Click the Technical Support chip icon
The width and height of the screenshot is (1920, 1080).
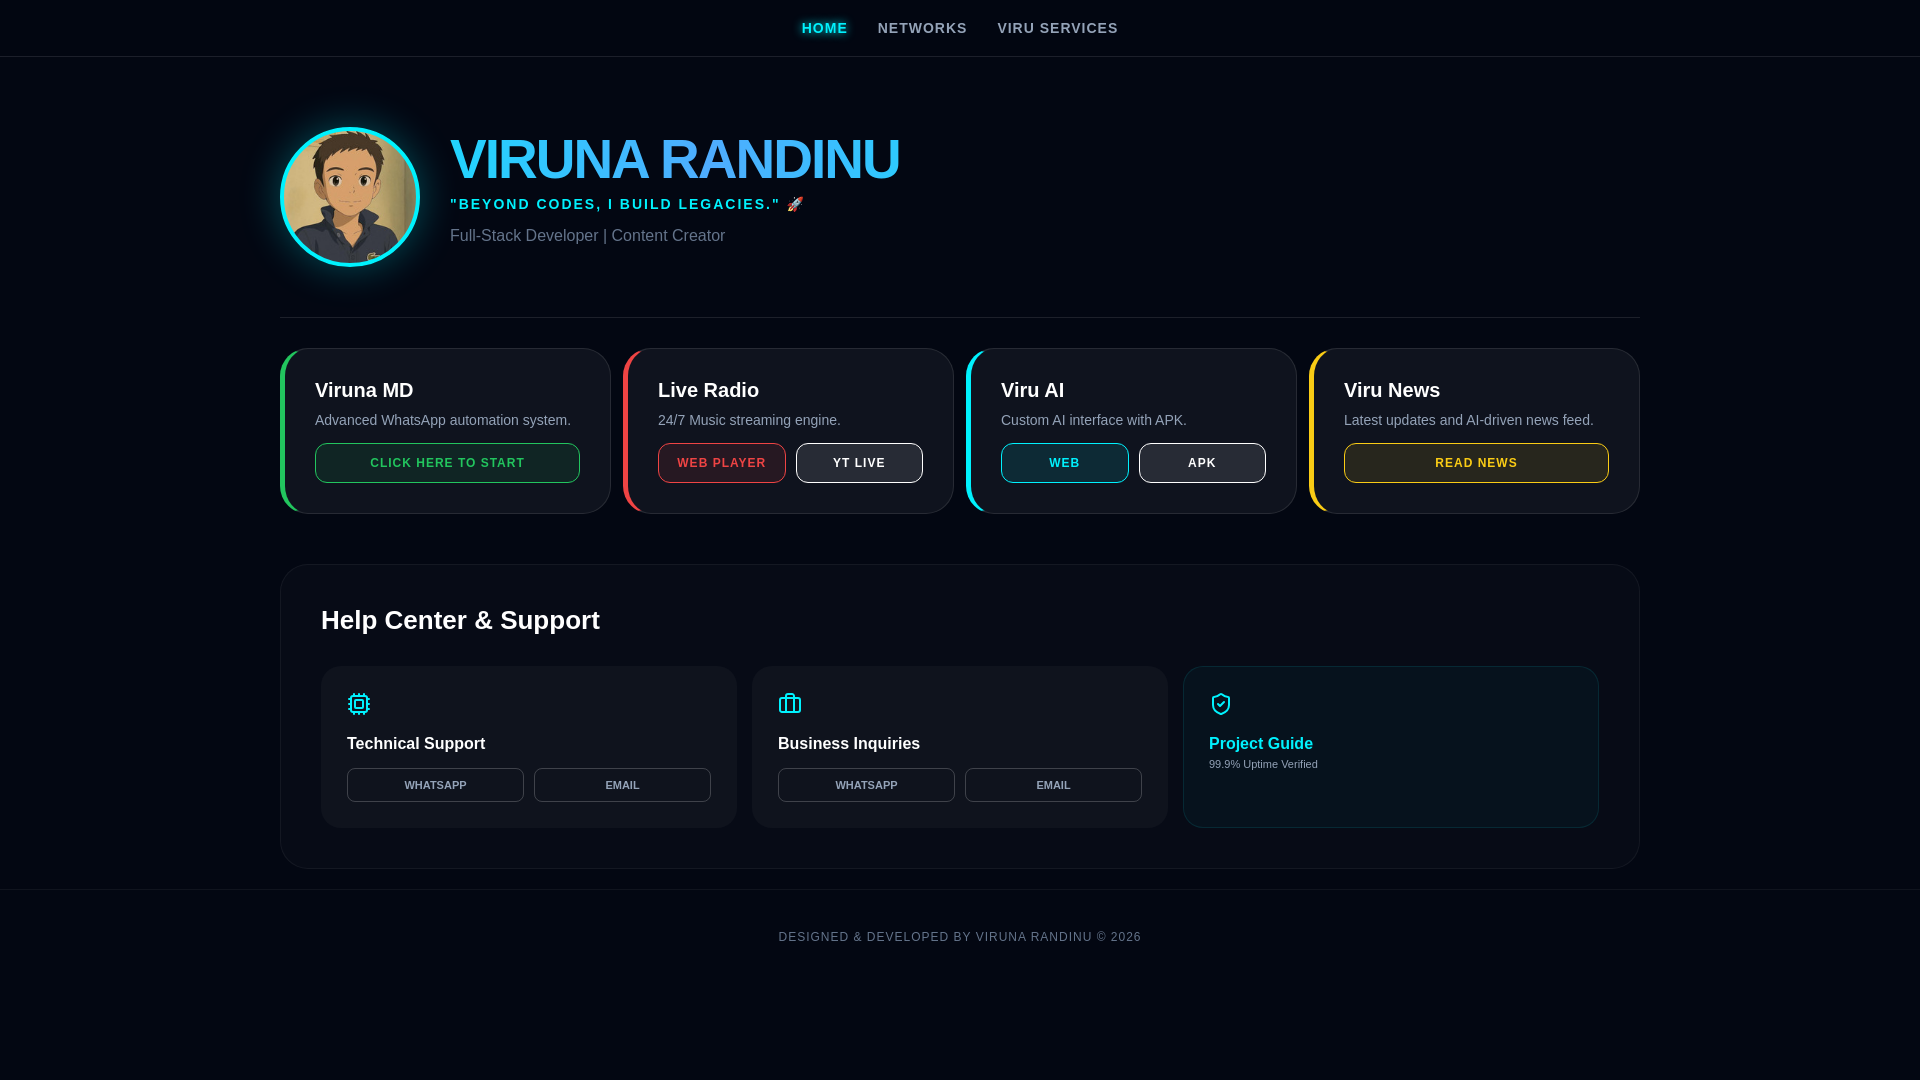[x=359, y=704]
